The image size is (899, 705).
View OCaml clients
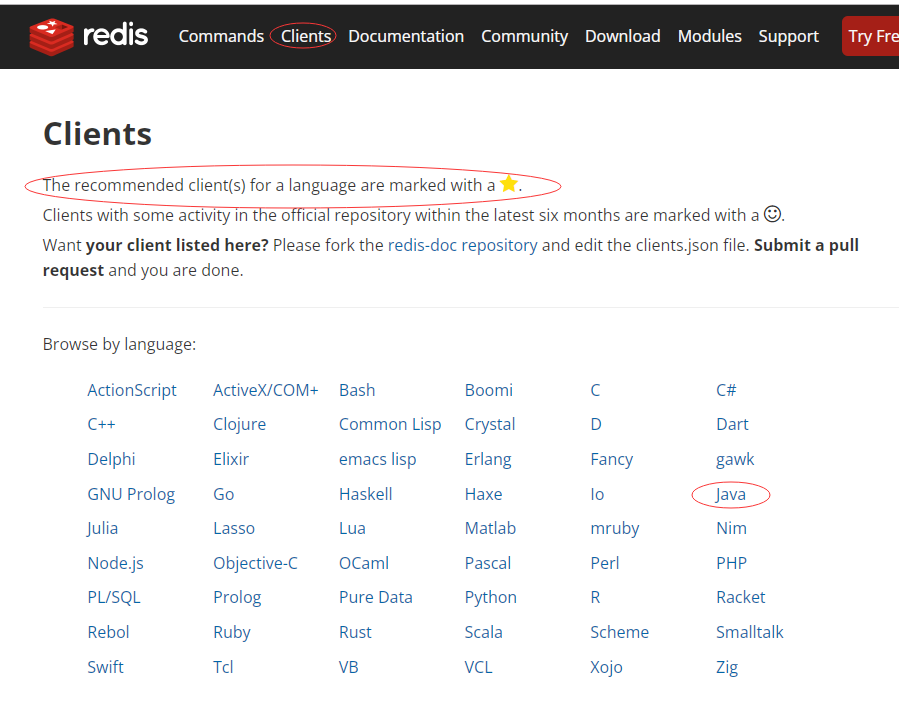tap(363, 563)
